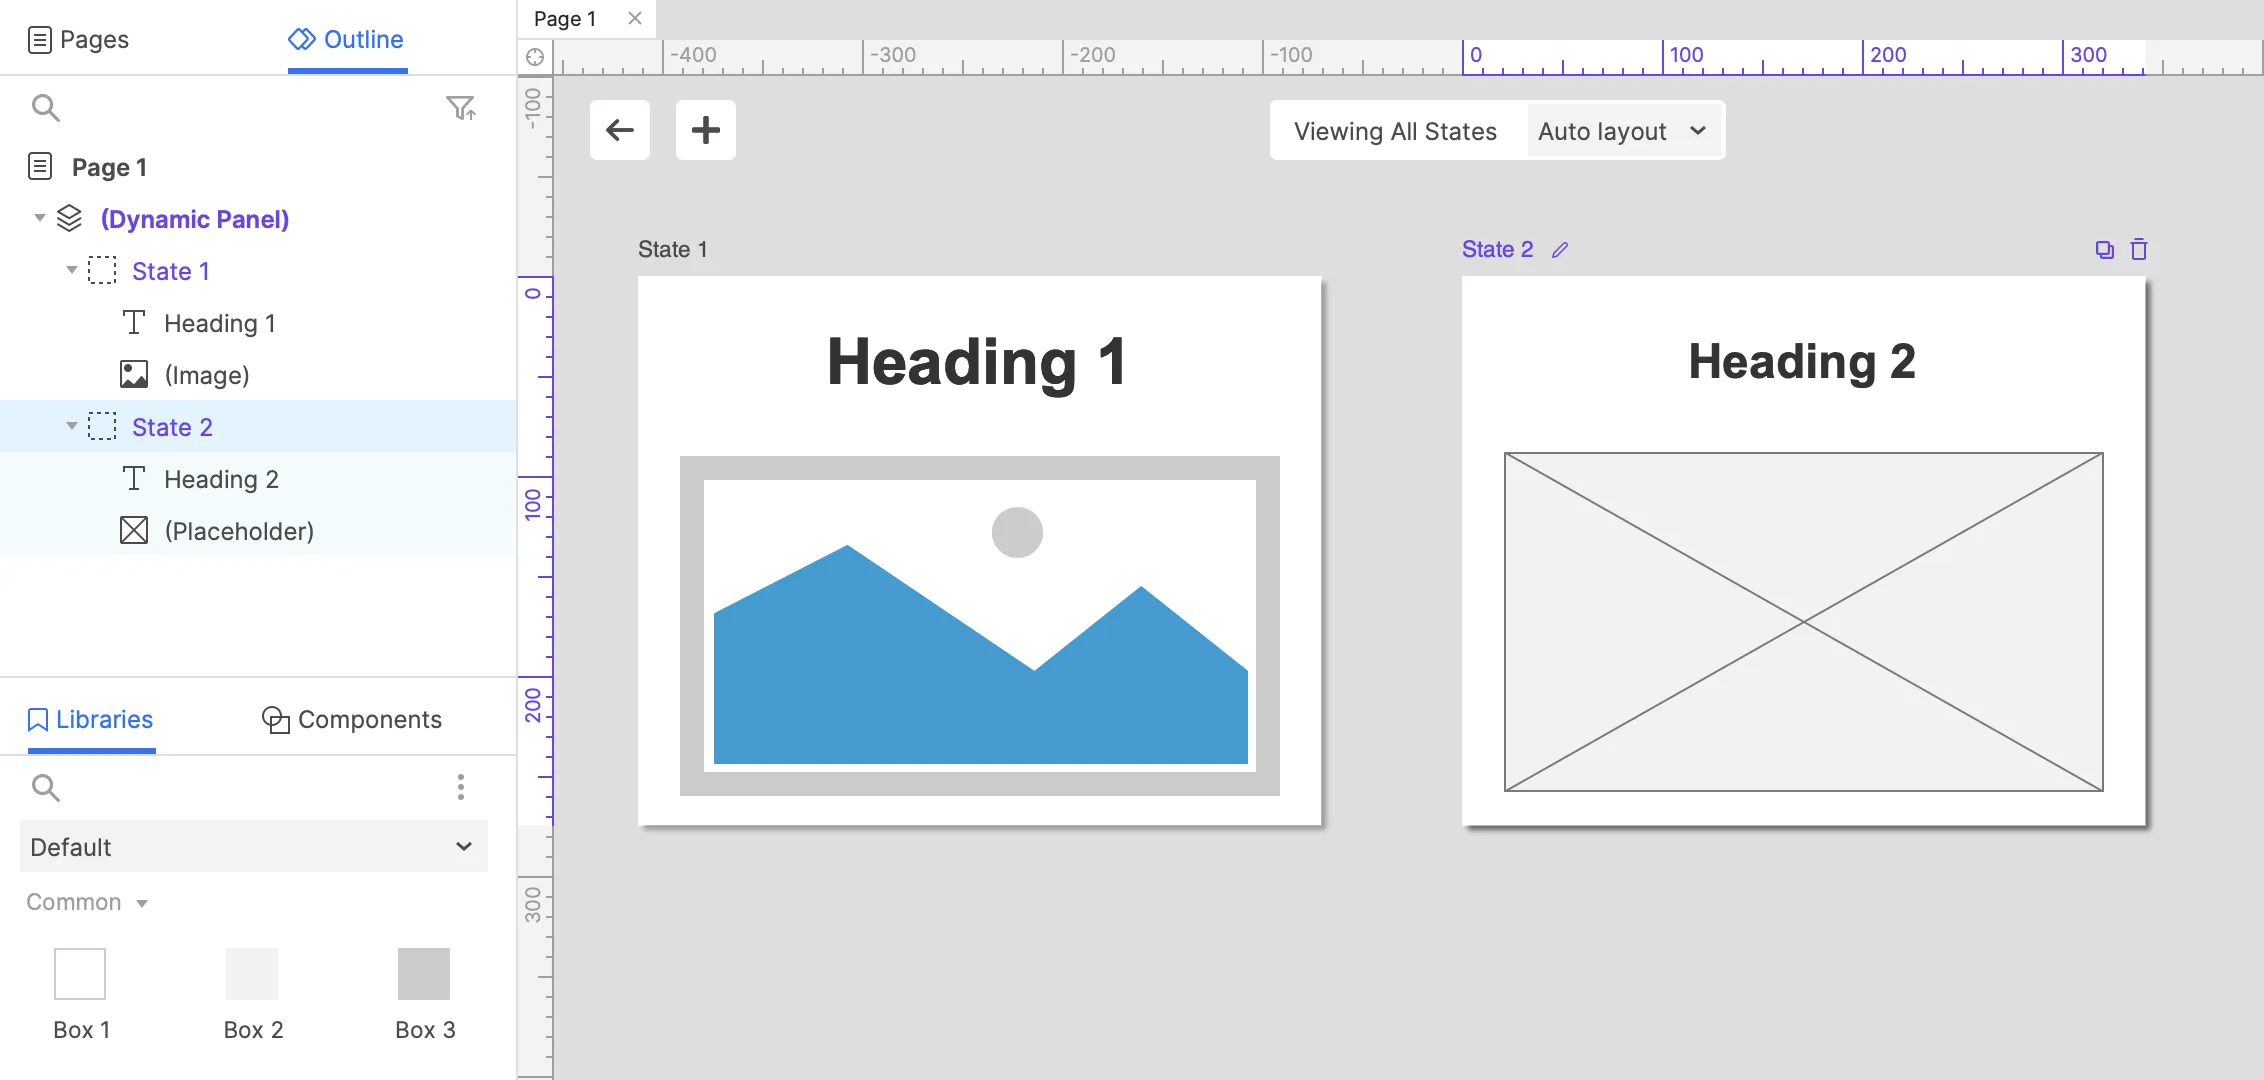
Task: Click the Outline search magnifier icon
Action: coord(46,108)
